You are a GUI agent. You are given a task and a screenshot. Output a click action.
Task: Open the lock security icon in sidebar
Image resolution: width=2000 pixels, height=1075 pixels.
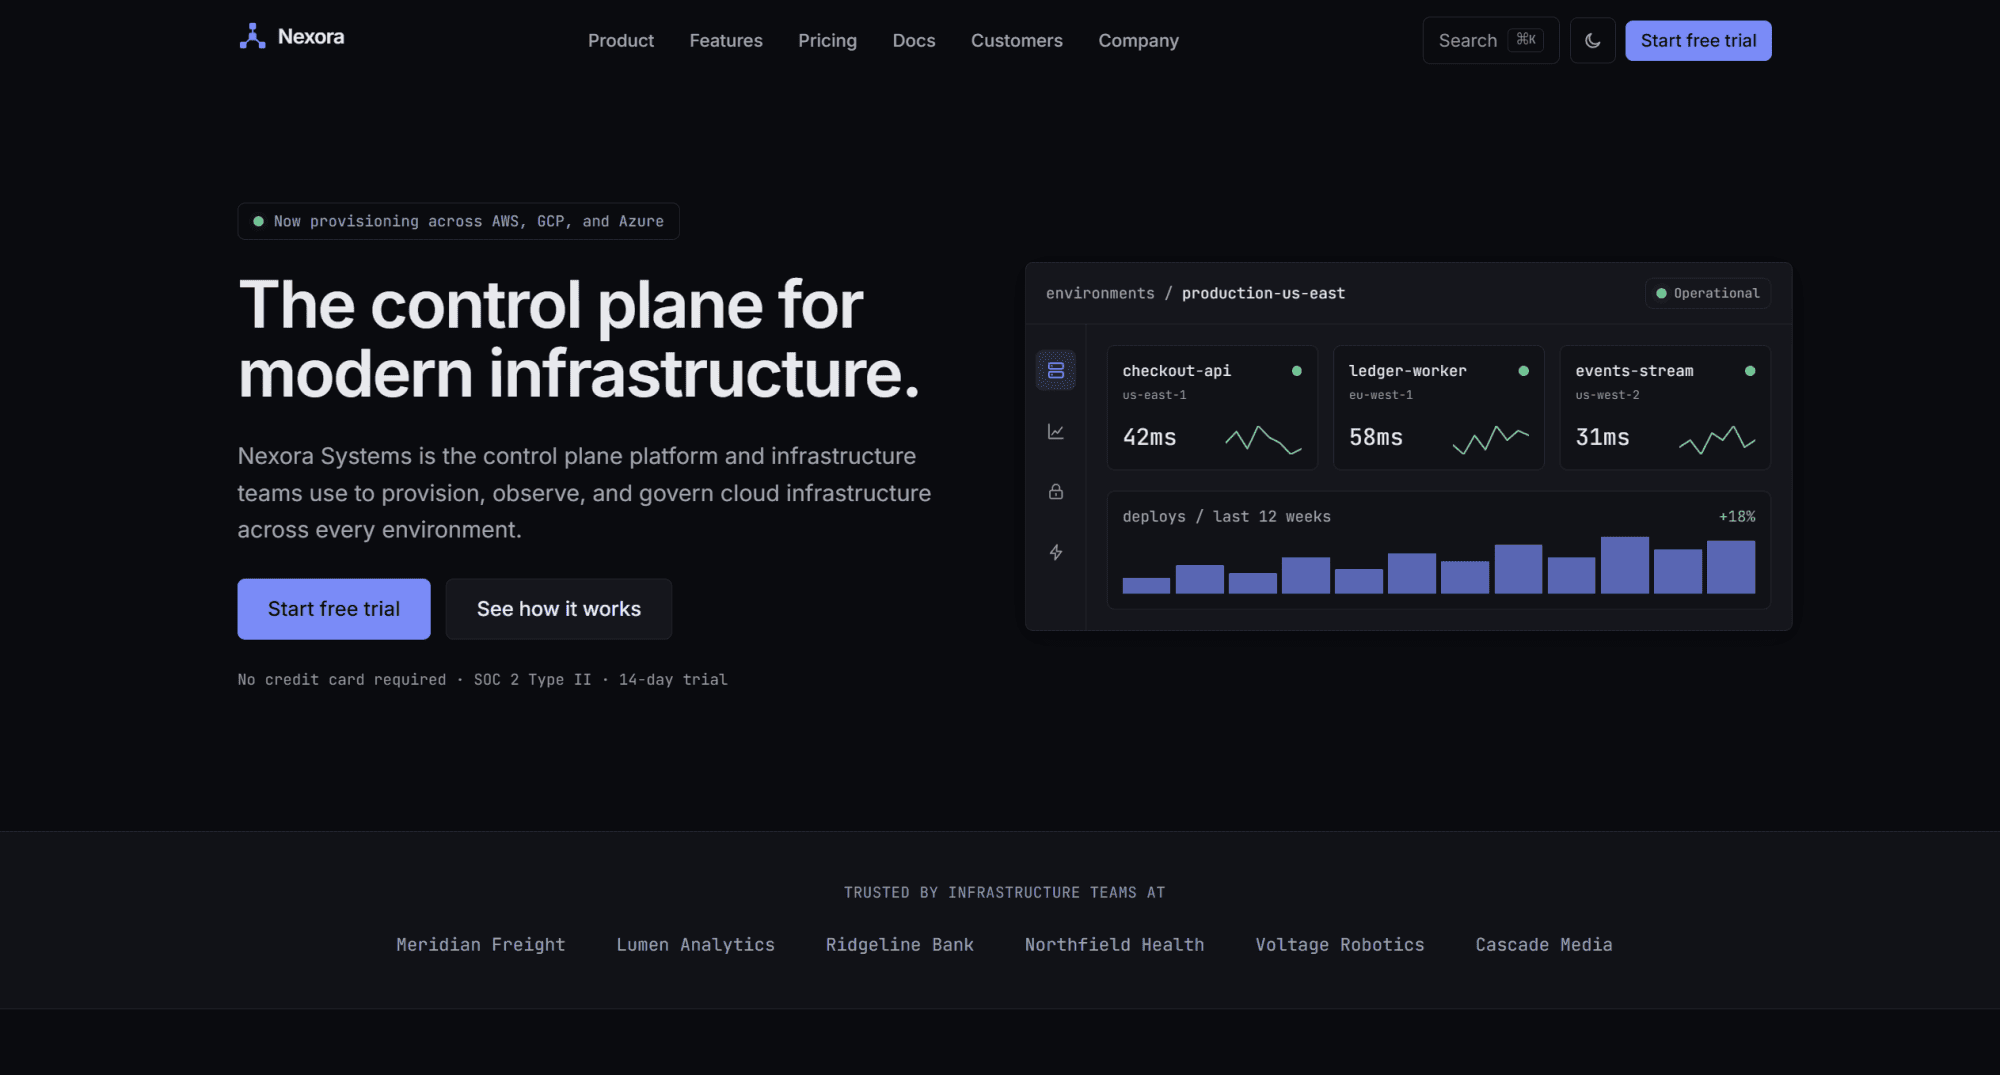point(1056,491)
